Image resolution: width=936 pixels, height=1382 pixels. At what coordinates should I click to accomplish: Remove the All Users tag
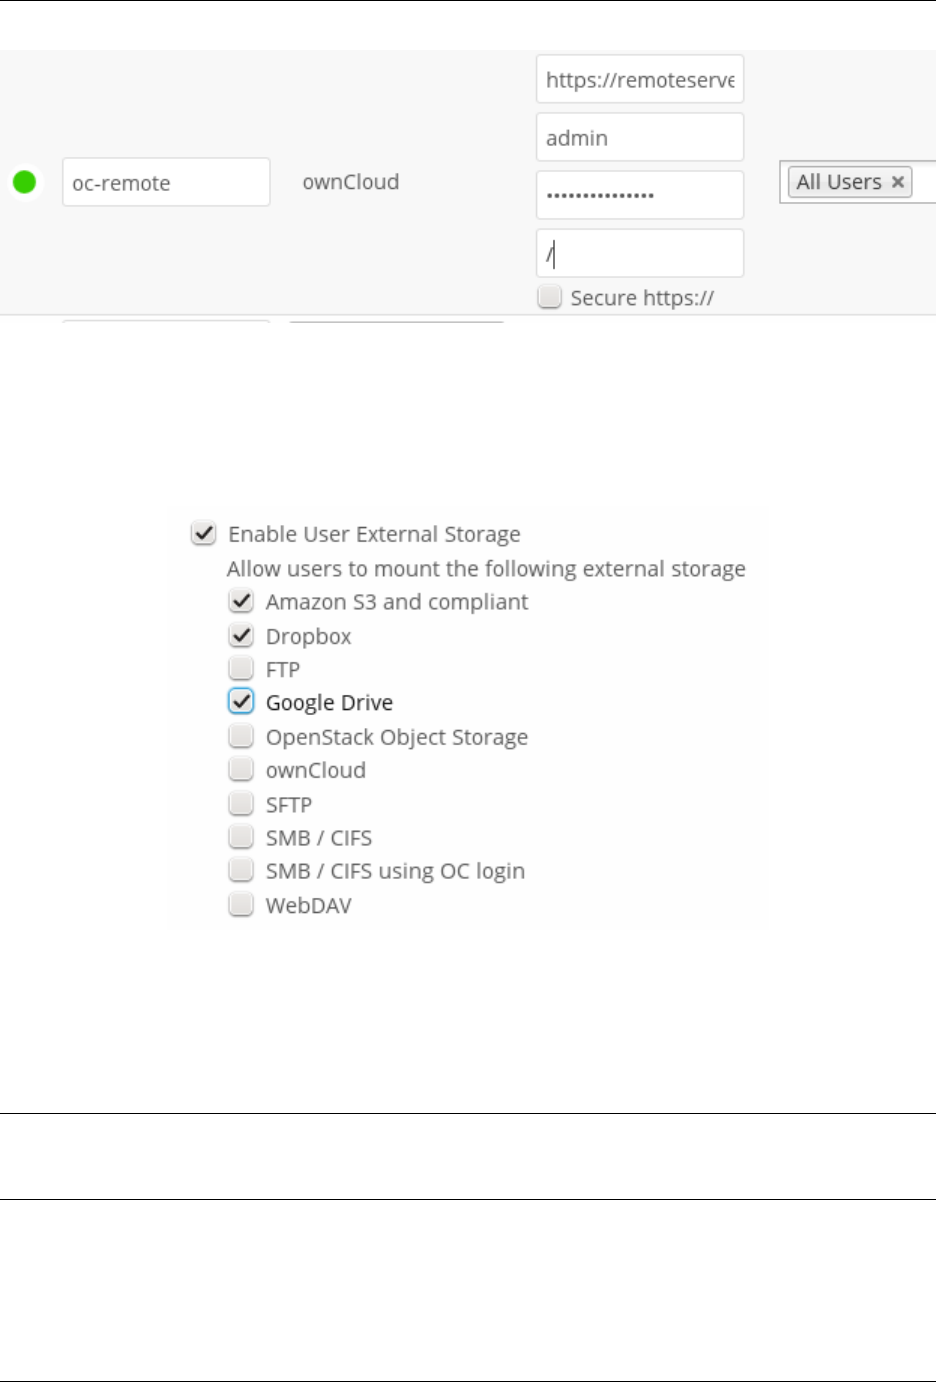(897, 182)
